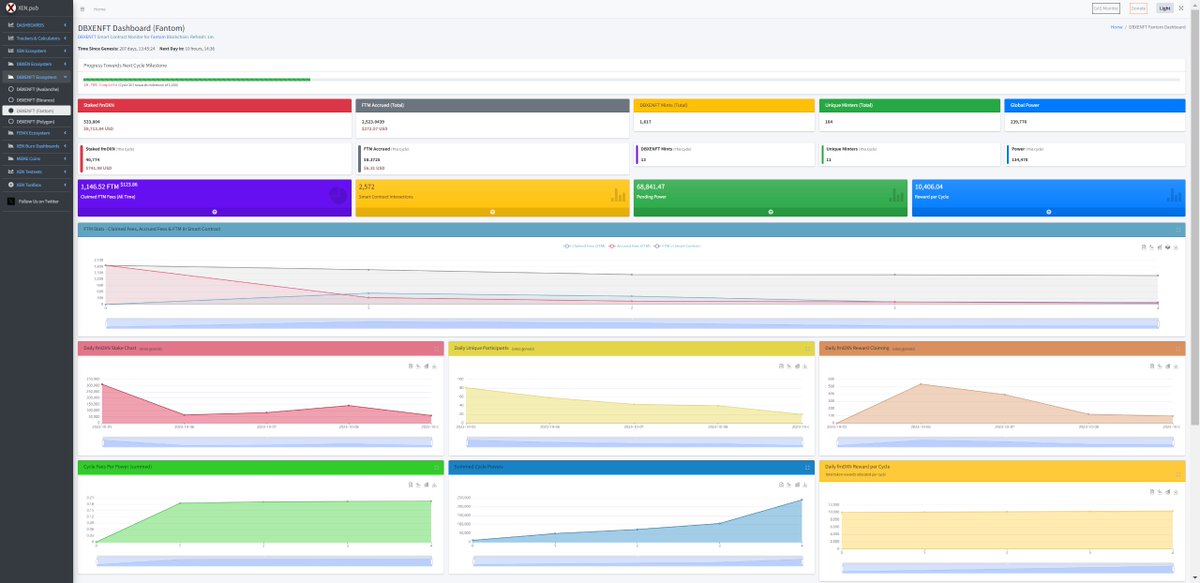Expand details on the Staked fmDXN card chevron
Viewport: 1200px width, 583px height.
[214, 211]
